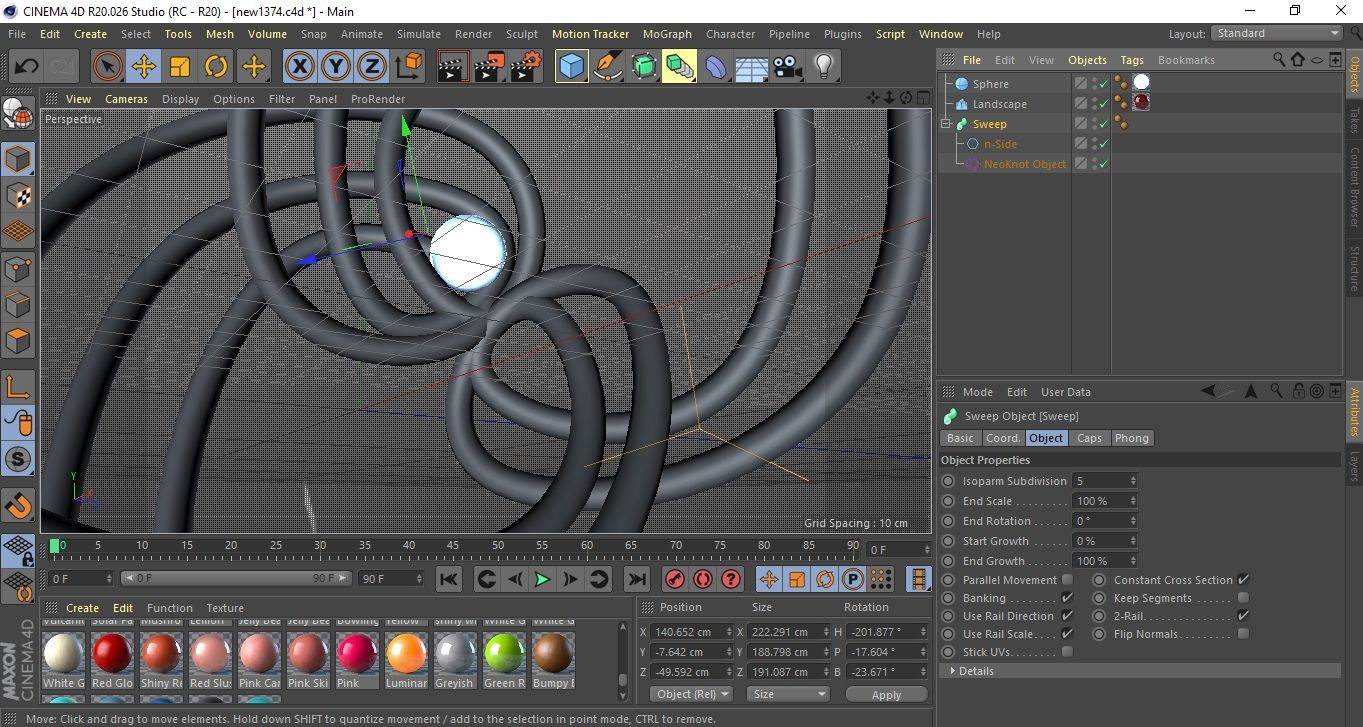The width and height of the screenshot is (1363, 727).
Task: Add a Camera object
Action: point(787,67)
